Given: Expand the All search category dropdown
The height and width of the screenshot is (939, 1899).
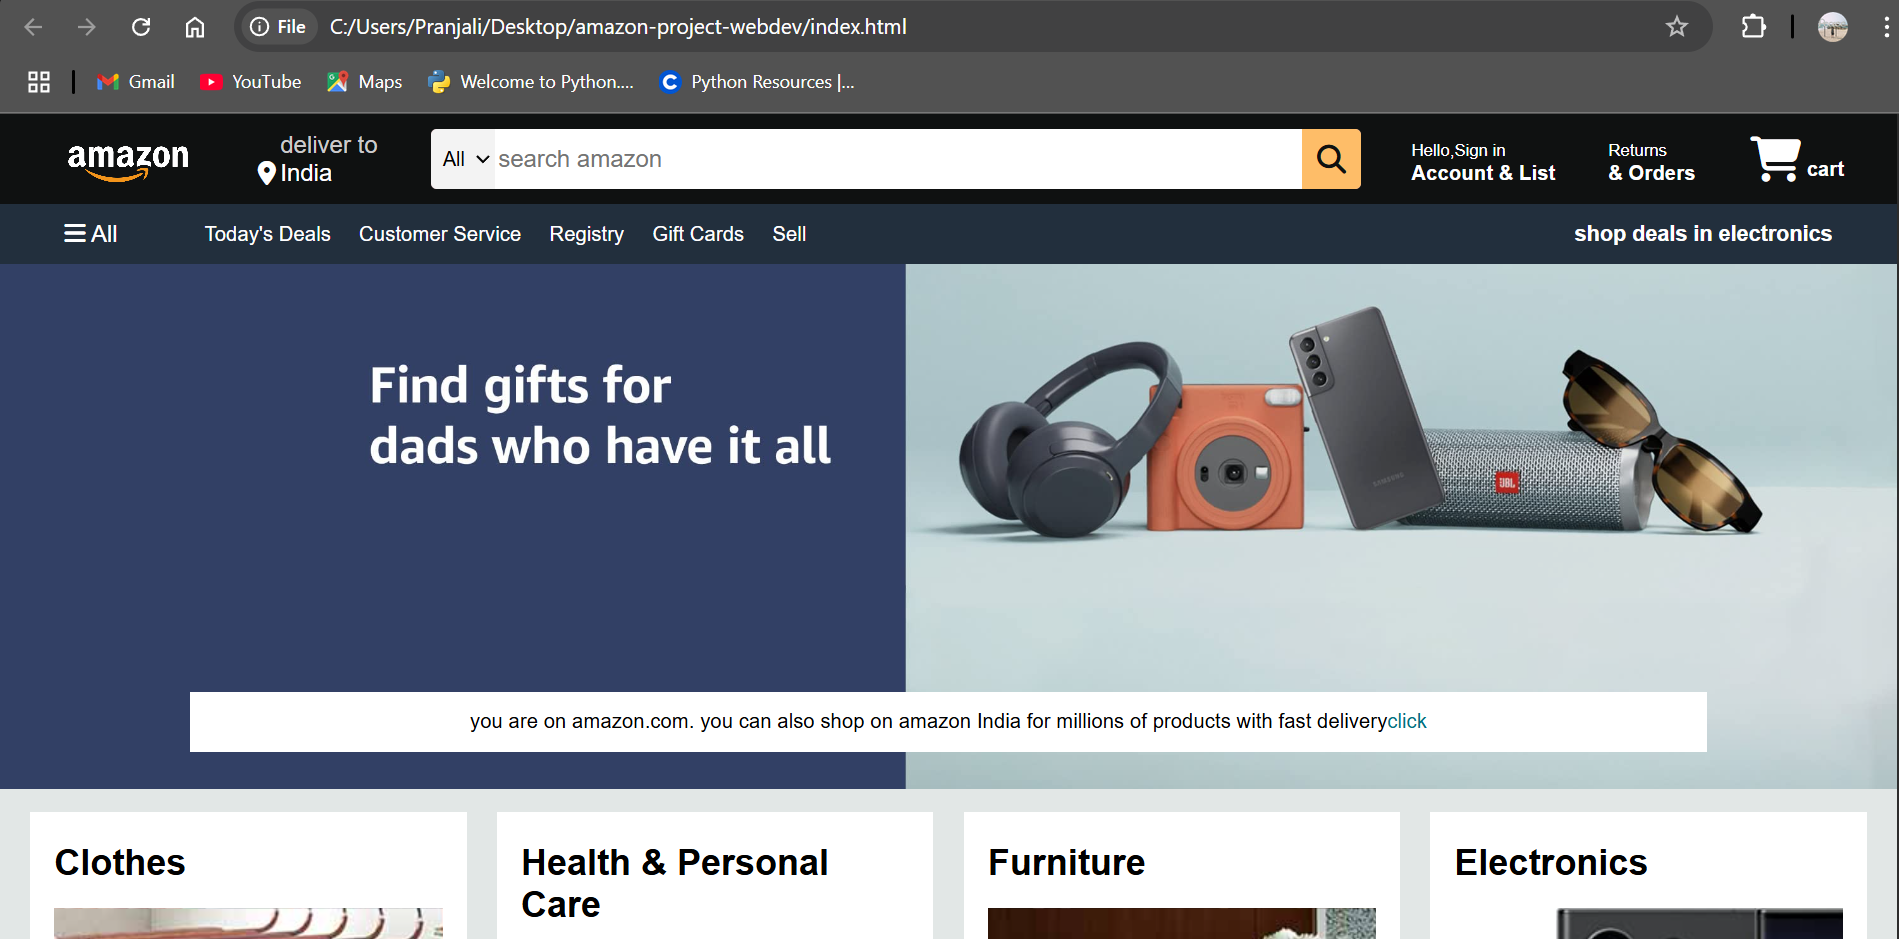Looking at the screenshot, I should tap(464, 159).
